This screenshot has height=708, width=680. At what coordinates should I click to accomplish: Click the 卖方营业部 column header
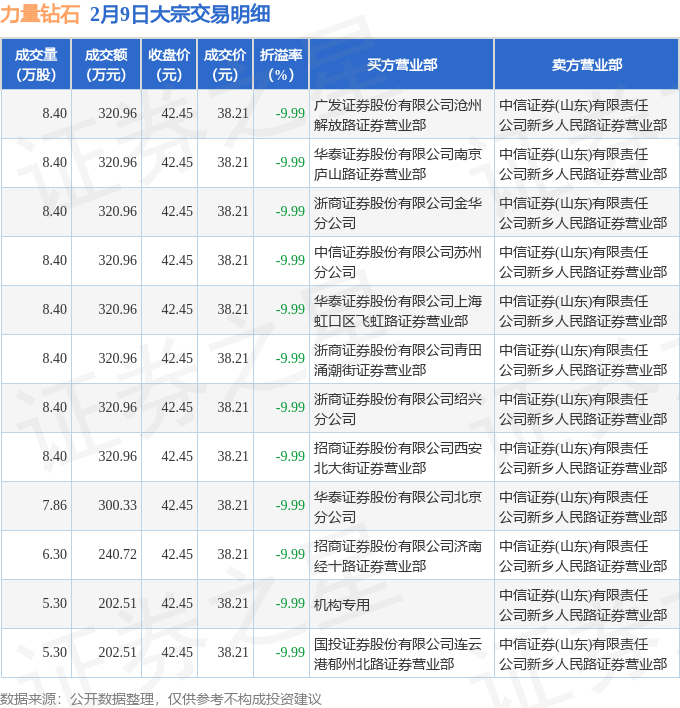pos(587,65)
